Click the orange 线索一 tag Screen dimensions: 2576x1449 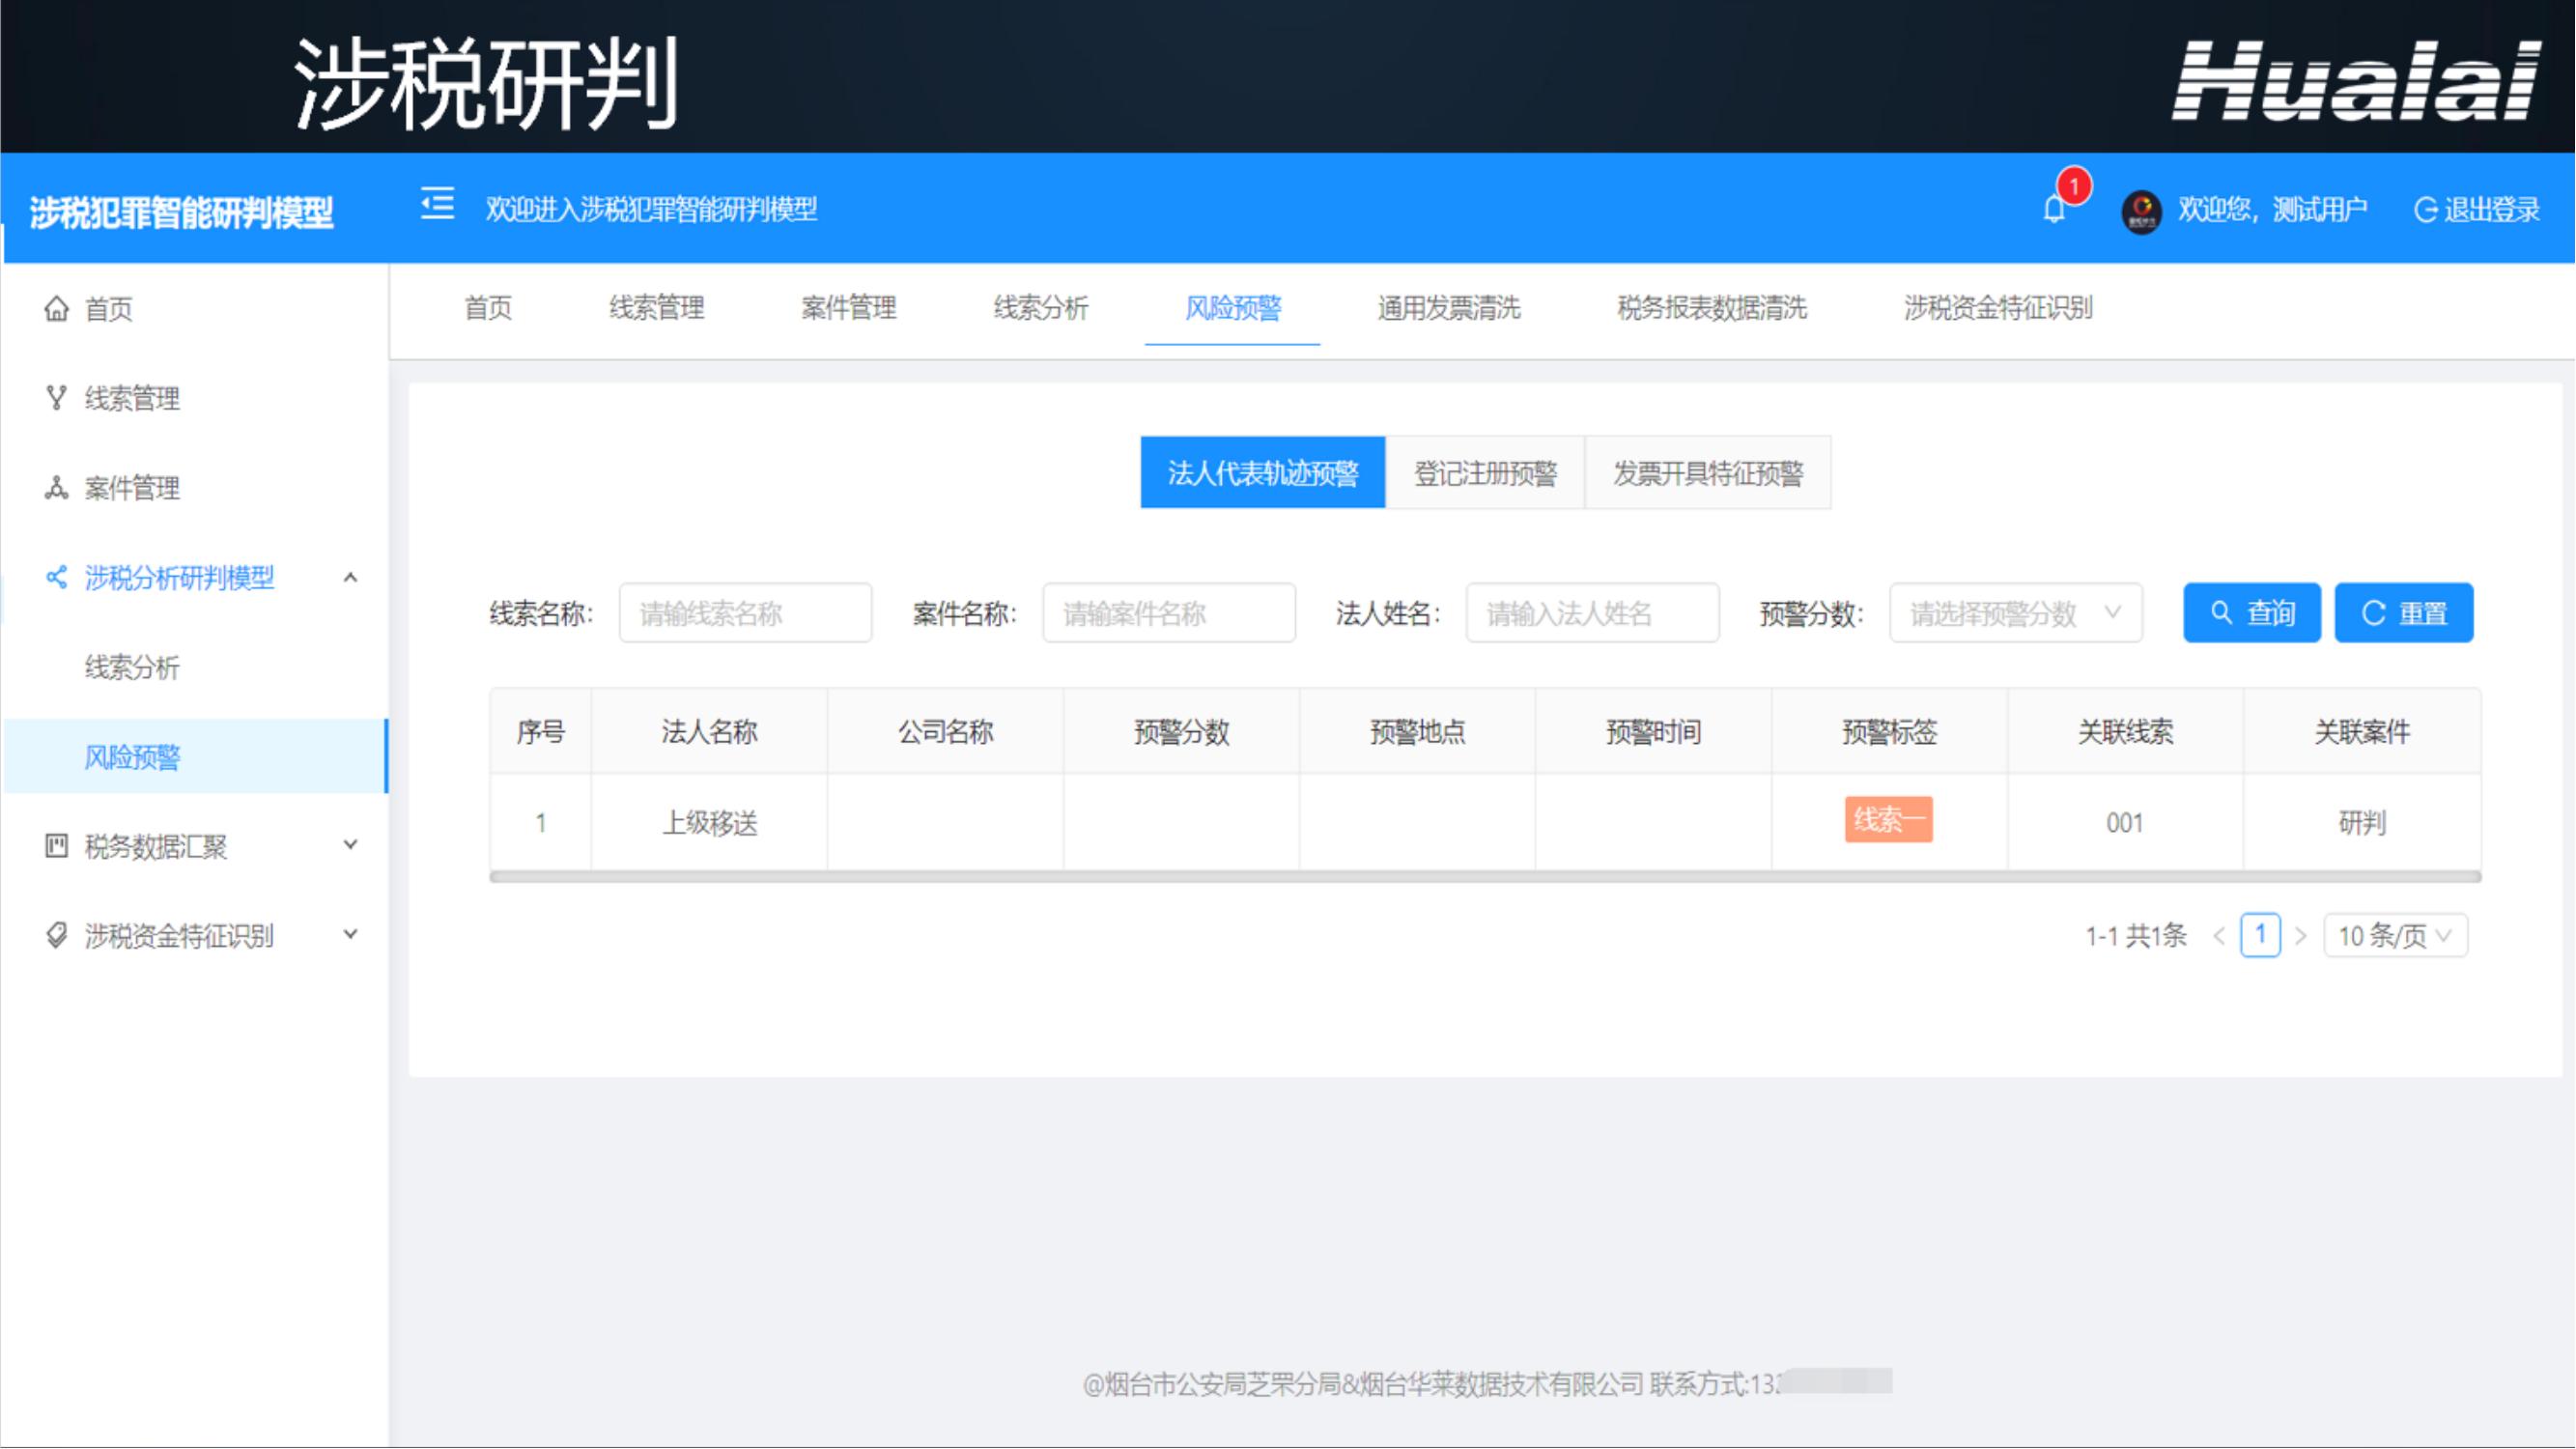(1888, 820)
